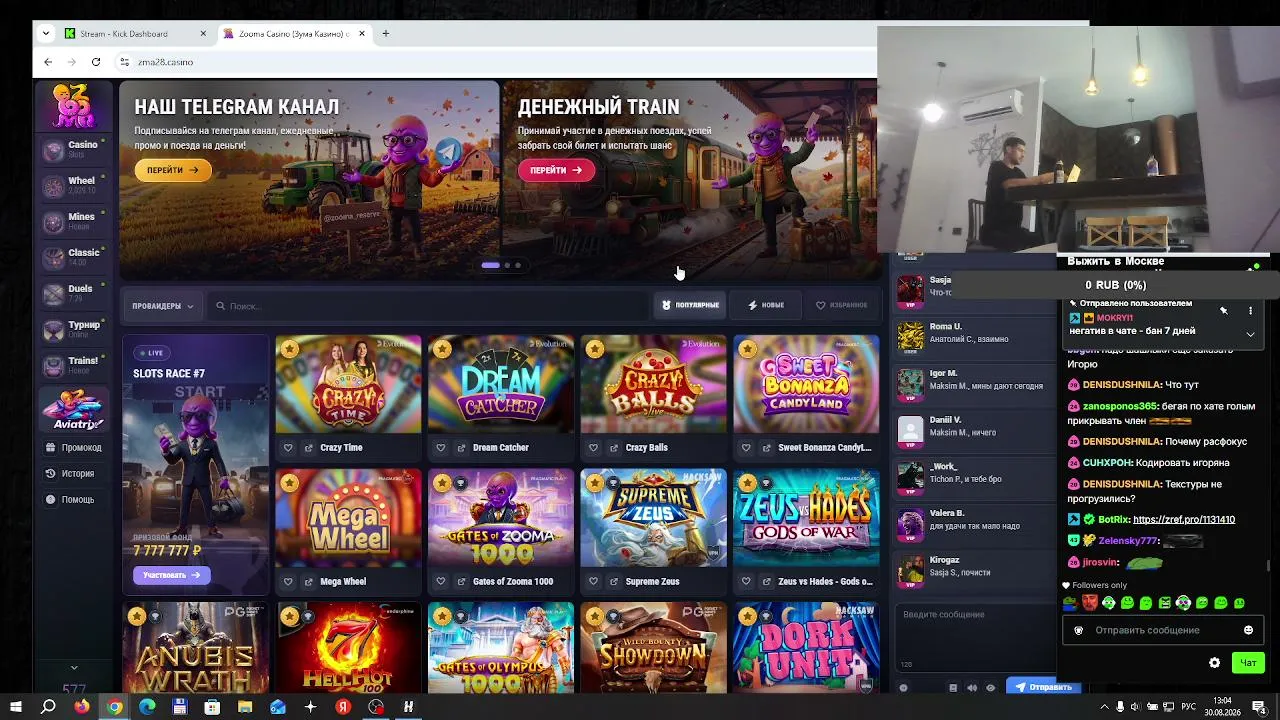Switch to the Stream - Kick Dashboard tab

coord(136,34)
